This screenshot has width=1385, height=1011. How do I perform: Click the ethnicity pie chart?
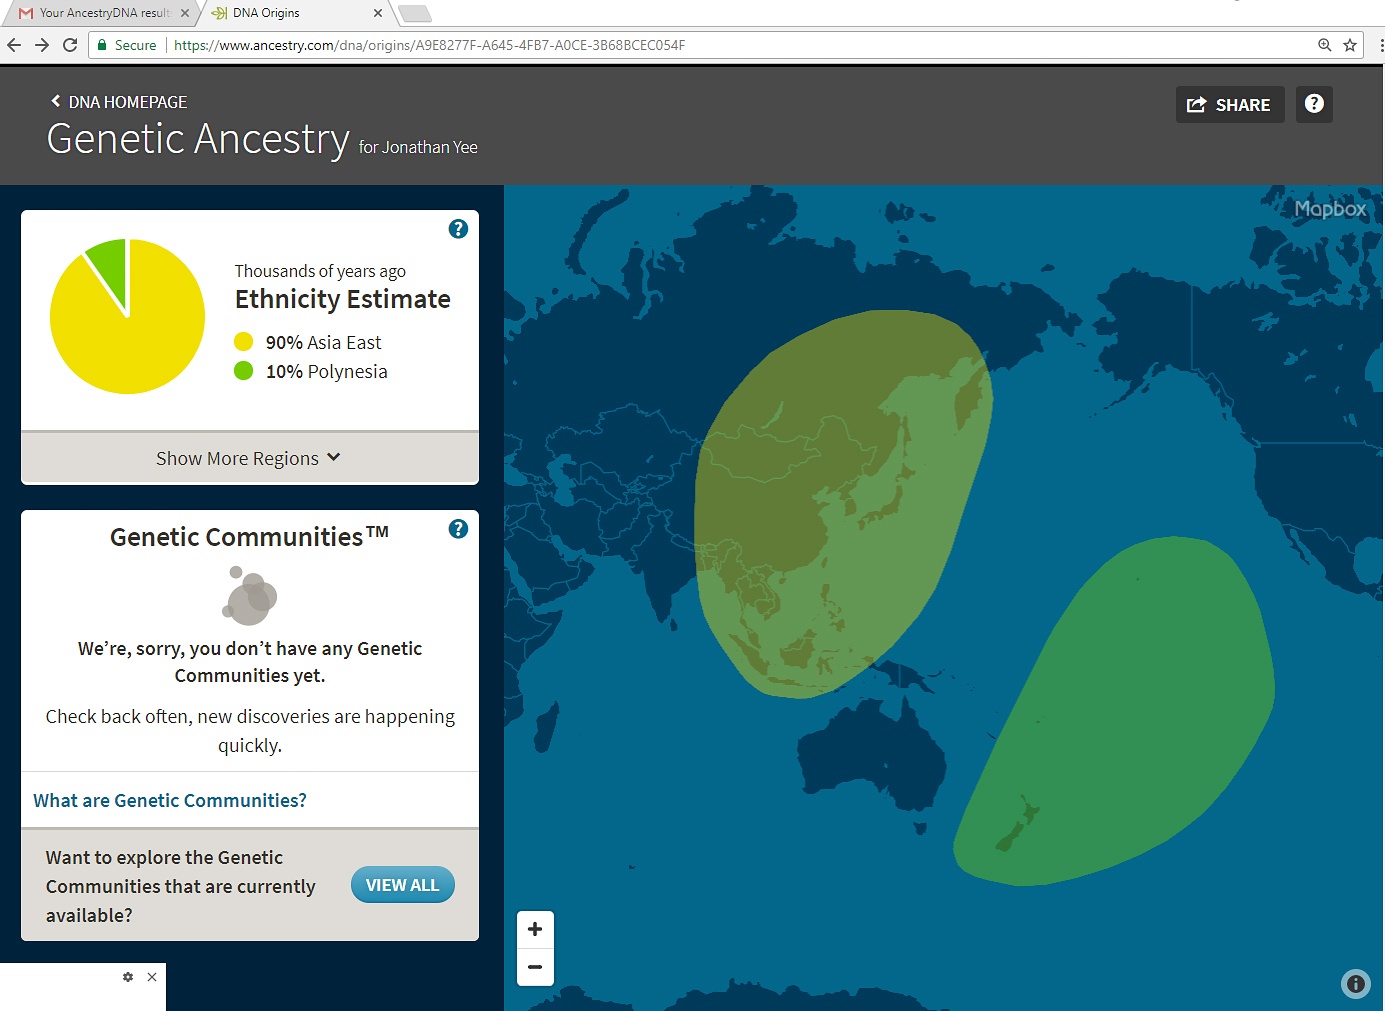(127, 316)
